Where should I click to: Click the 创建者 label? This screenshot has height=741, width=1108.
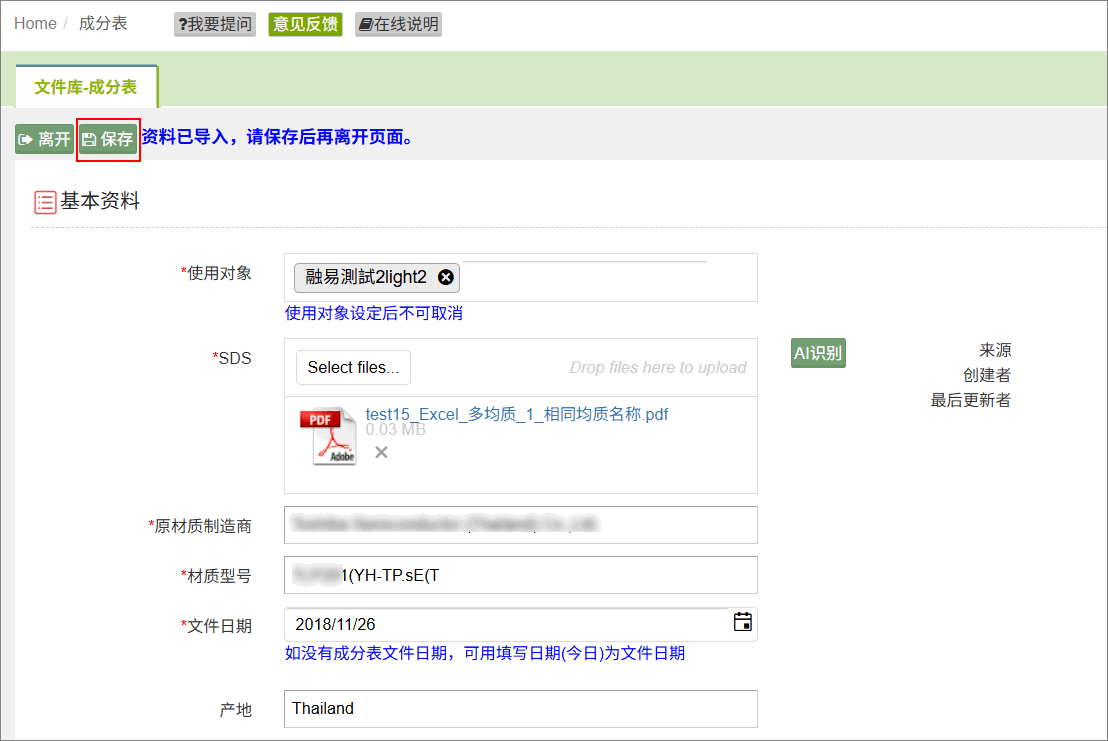[987, 375]
